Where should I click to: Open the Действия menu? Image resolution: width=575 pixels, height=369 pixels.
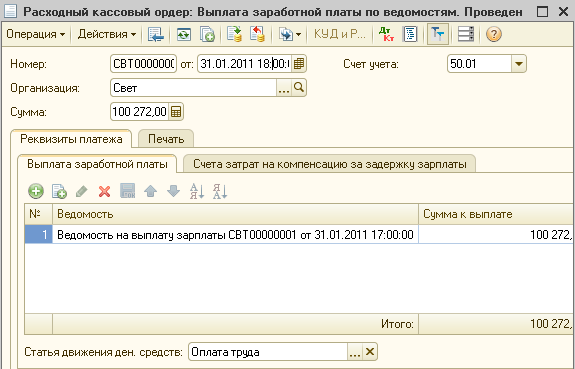(x=107, y=34)
